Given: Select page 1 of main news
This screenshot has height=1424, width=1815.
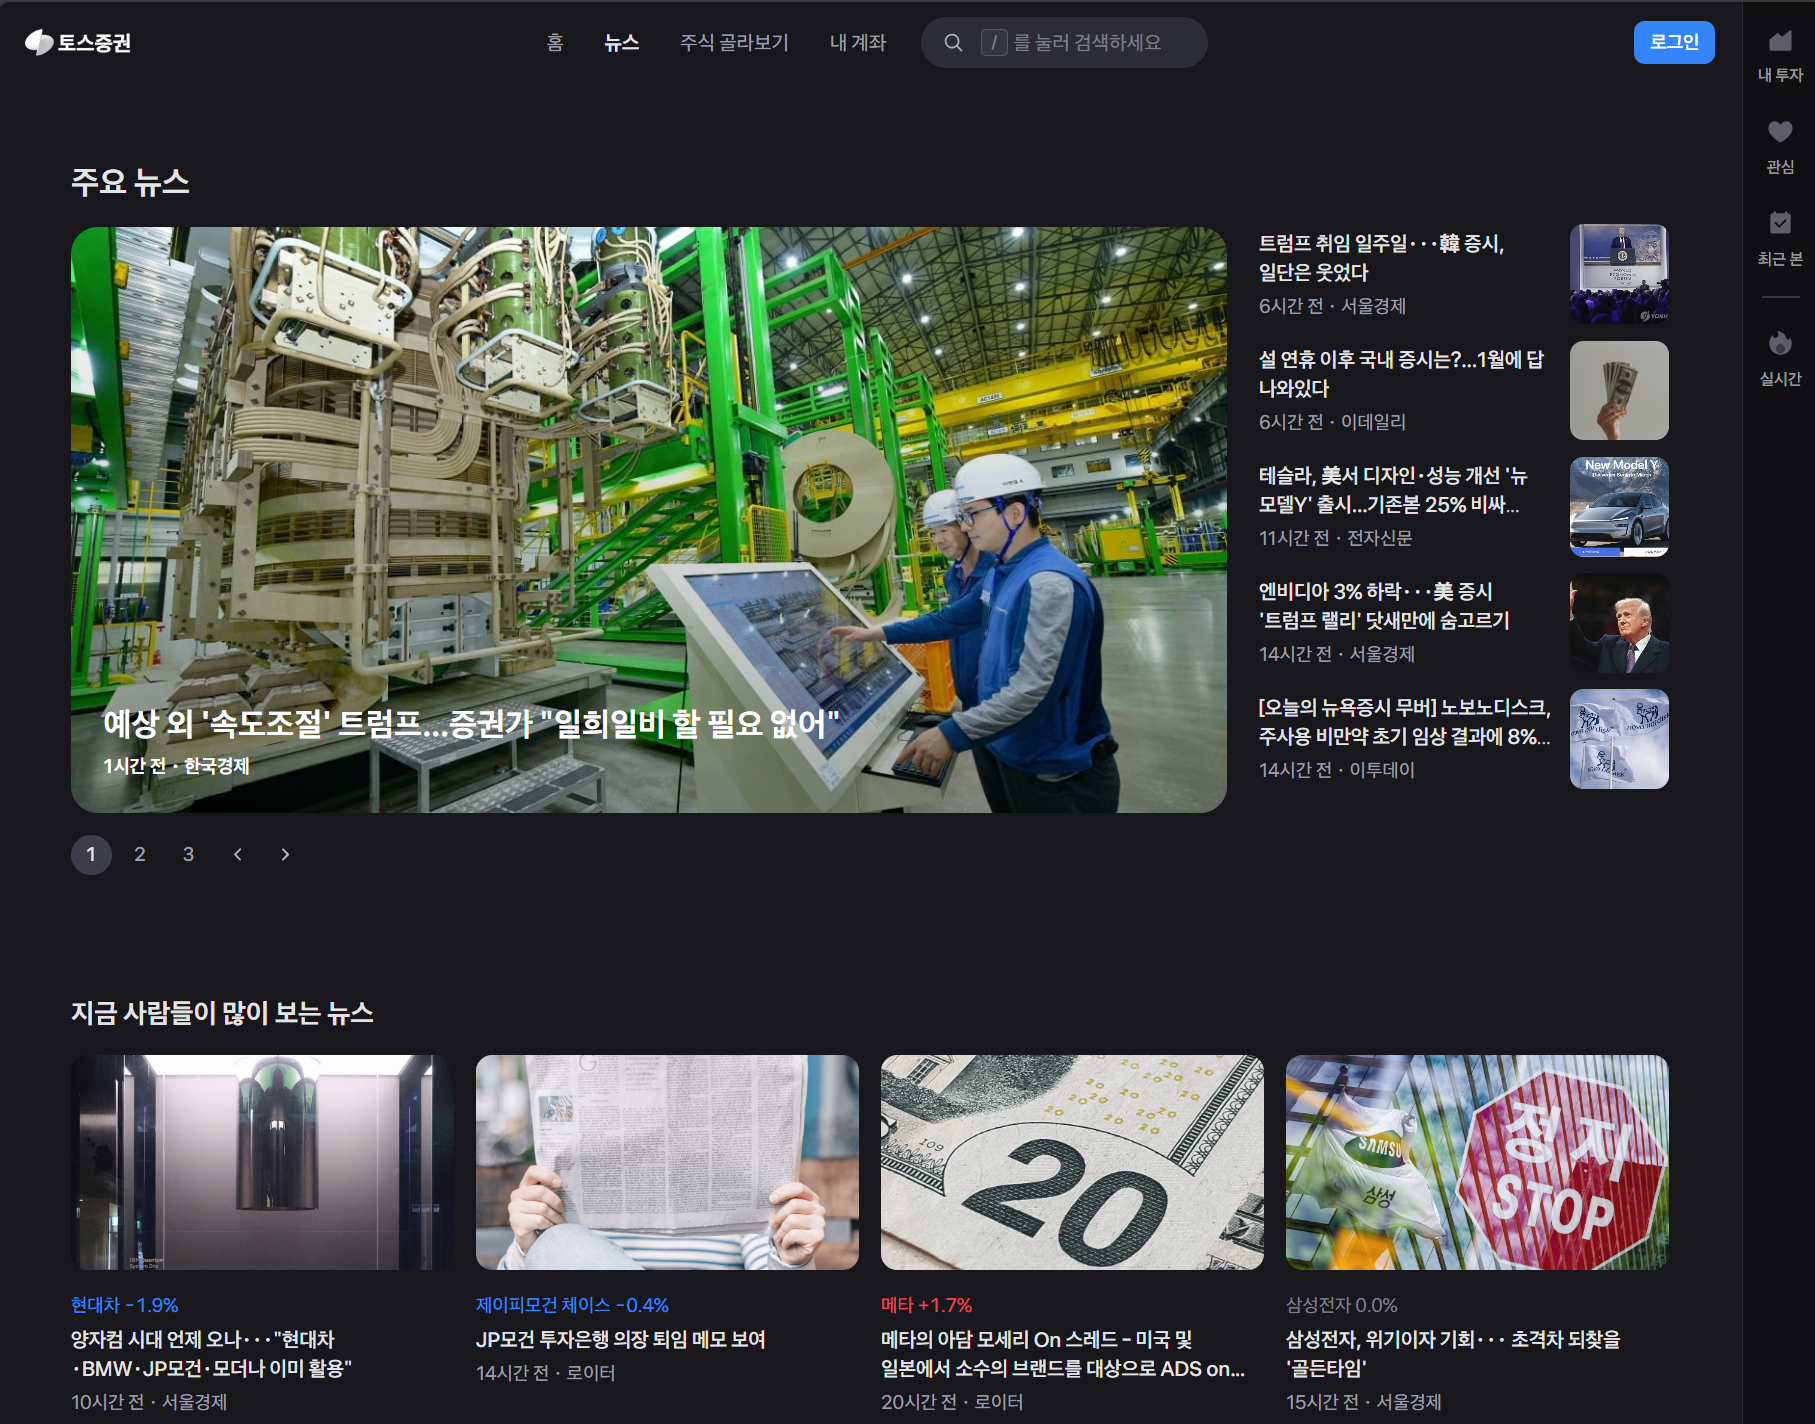Looking at the screenshot, I should 91,854.
